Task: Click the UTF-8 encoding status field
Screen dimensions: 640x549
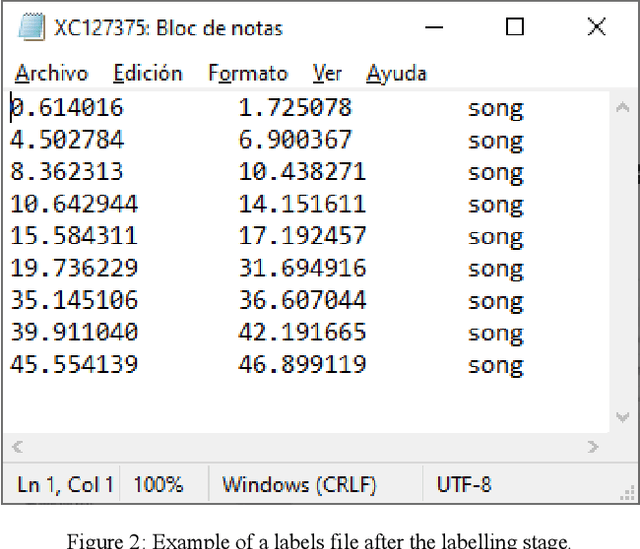Action: tap(464, 485)
